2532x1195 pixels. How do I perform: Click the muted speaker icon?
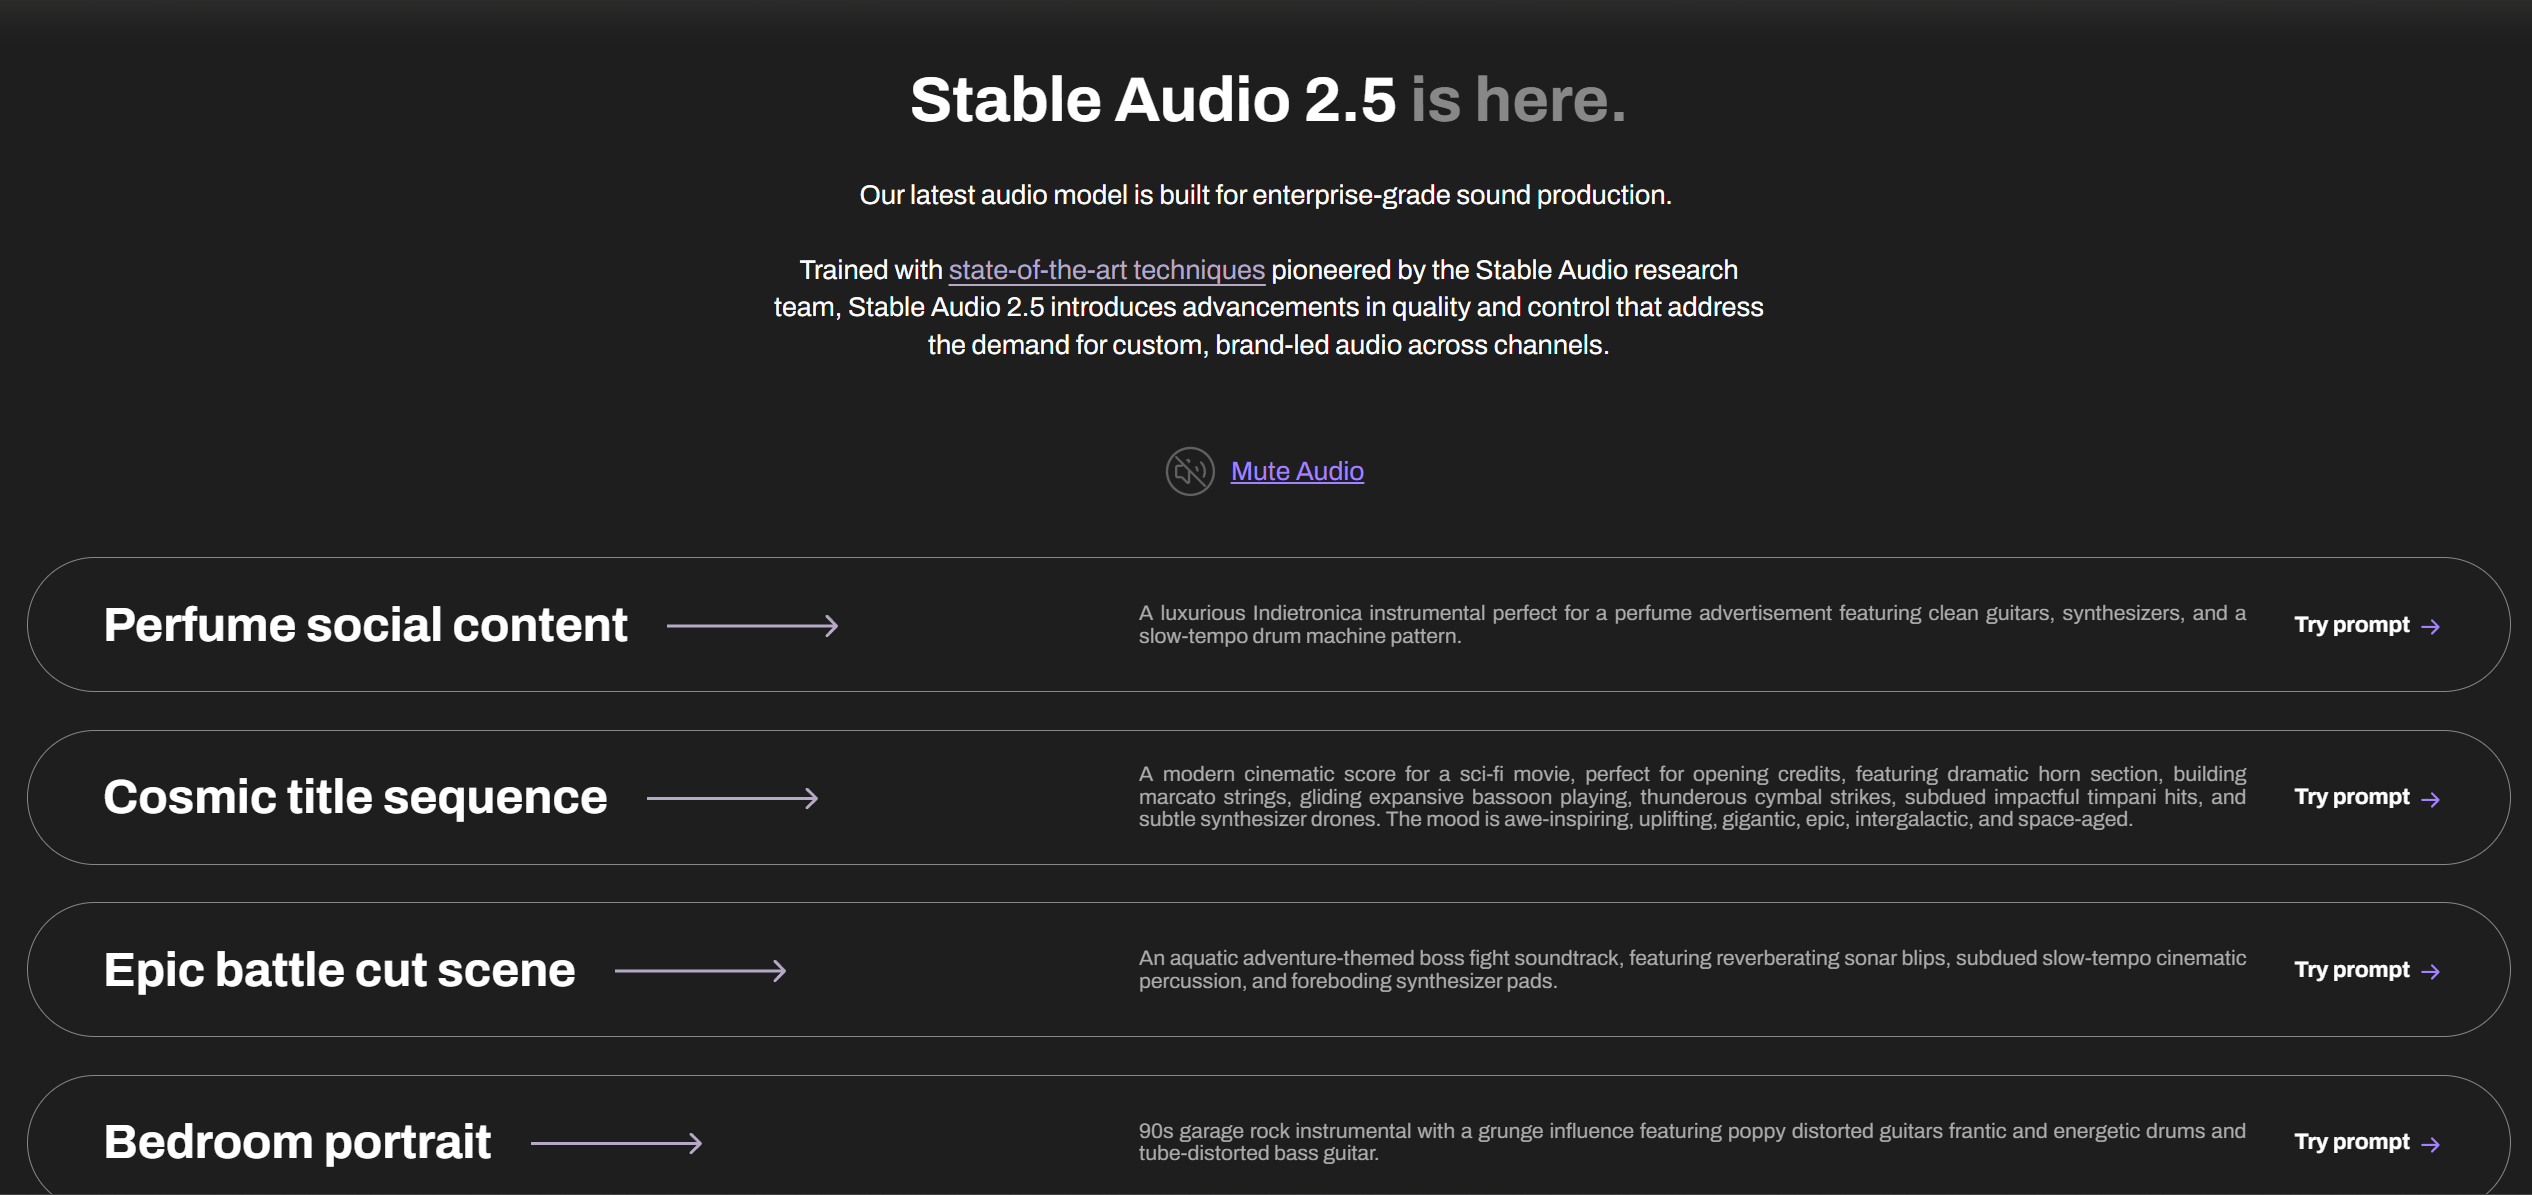click(x=1189, y=471)
